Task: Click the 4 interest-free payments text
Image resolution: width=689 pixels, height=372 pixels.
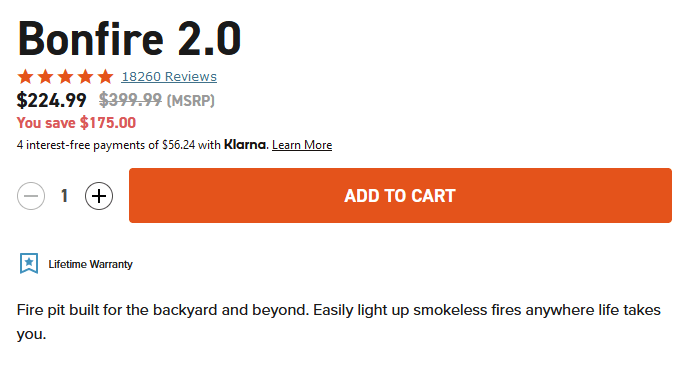Action: pyautogui.click(x=119, y=145)
